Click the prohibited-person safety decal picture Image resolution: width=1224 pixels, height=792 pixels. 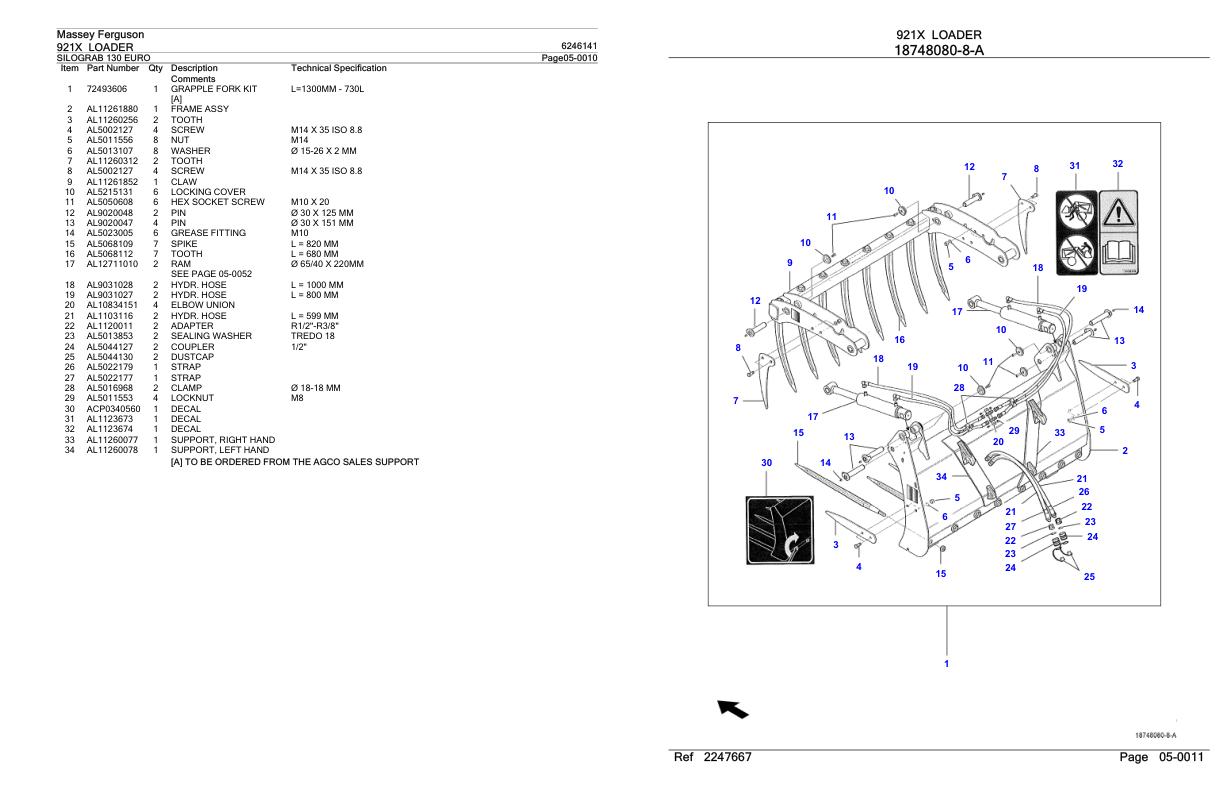click(x=1076, y=210)
